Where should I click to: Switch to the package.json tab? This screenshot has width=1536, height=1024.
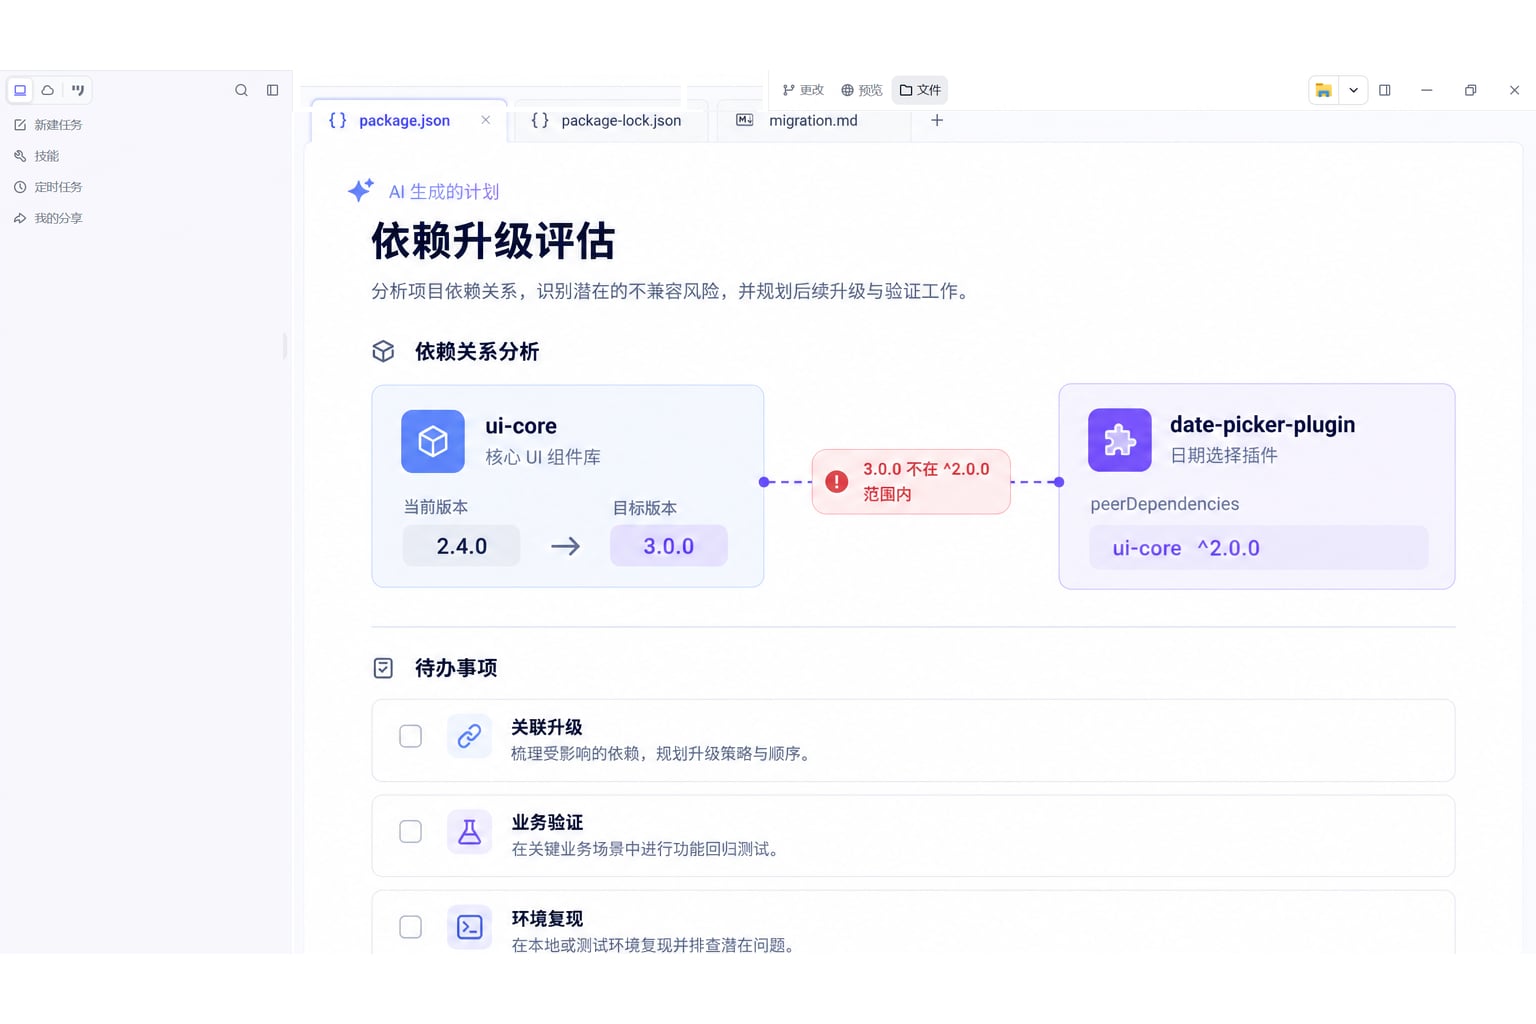[408, 120]
